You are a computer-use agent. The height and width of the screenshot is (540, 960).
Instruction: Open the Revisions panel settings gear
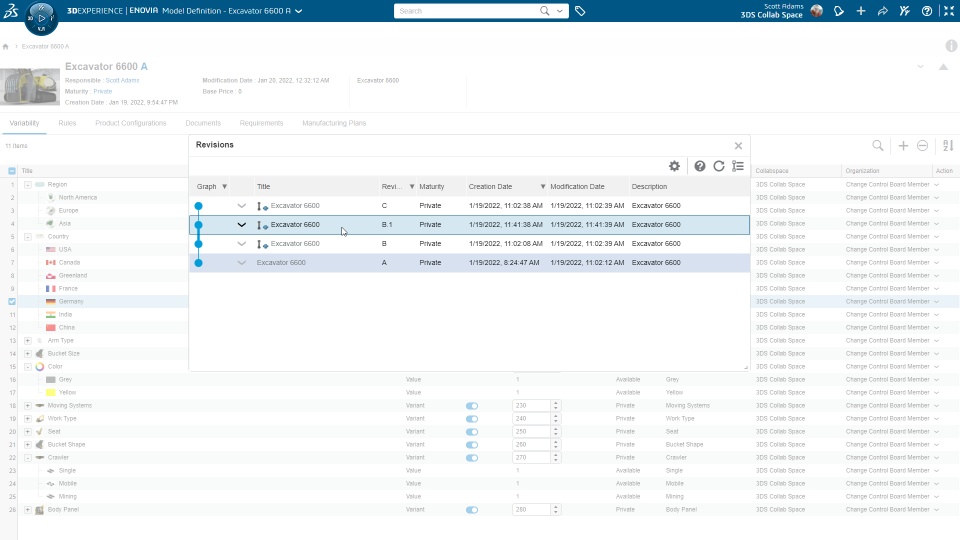(674, 166)
